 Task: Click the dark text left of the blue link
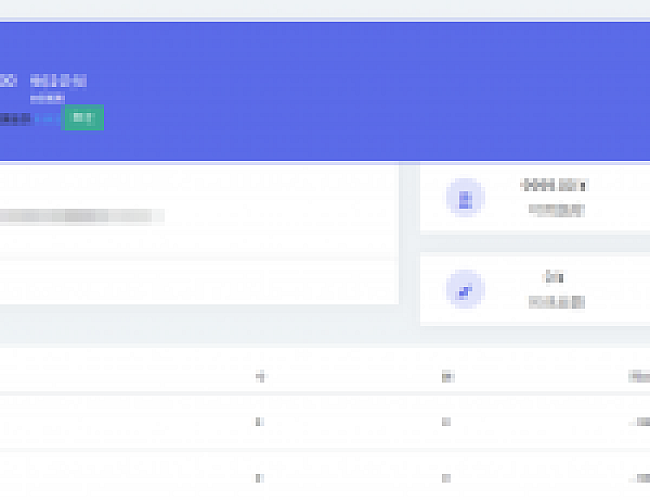[14, 118]
